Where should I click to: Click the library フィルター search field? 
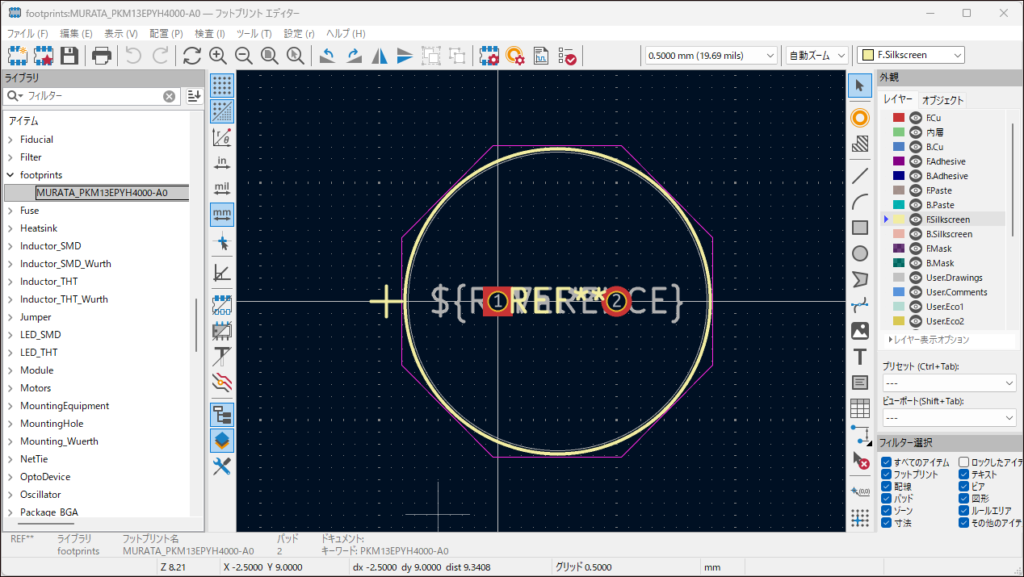click(x=92, y=96)
